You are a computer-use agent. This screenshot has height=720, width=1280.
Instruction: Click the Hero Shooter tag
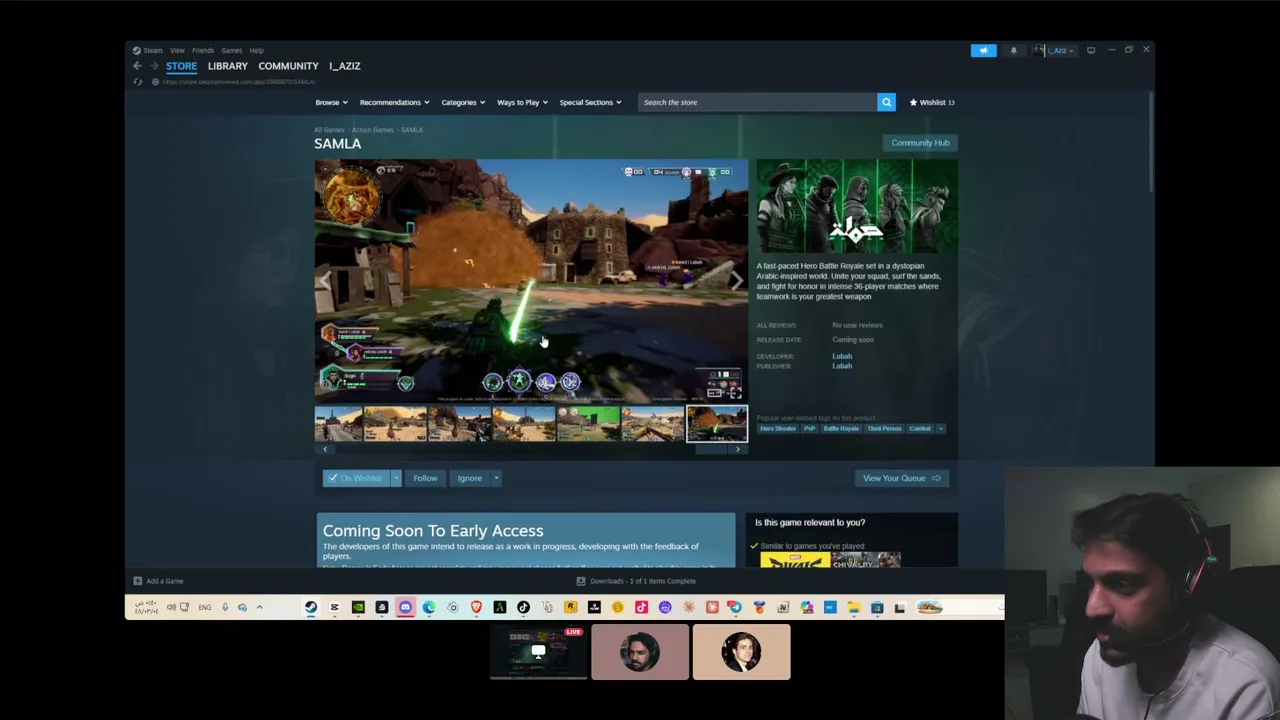[x=778, y=429]
